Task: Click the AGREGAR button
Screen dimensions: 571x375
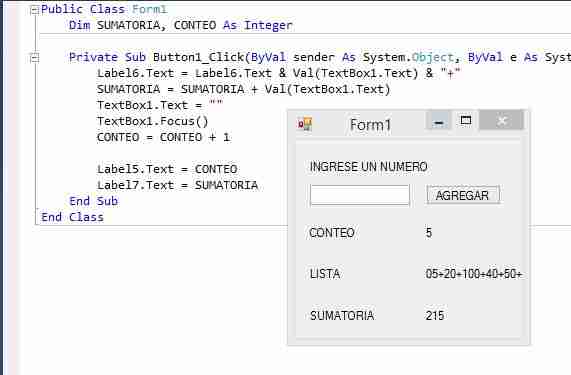Action: coord(463,195)
